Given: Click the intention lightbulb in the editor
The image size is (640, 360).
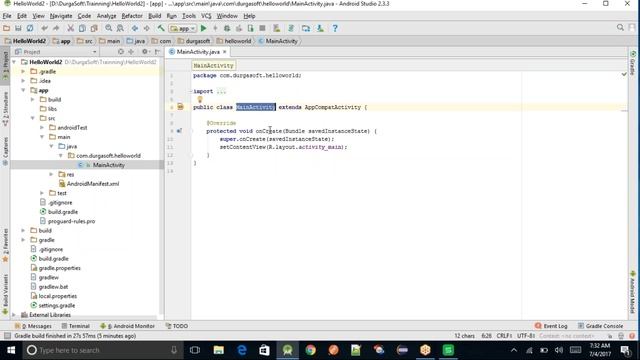Looking at the screenshot, I should click(x=200, y=99).
